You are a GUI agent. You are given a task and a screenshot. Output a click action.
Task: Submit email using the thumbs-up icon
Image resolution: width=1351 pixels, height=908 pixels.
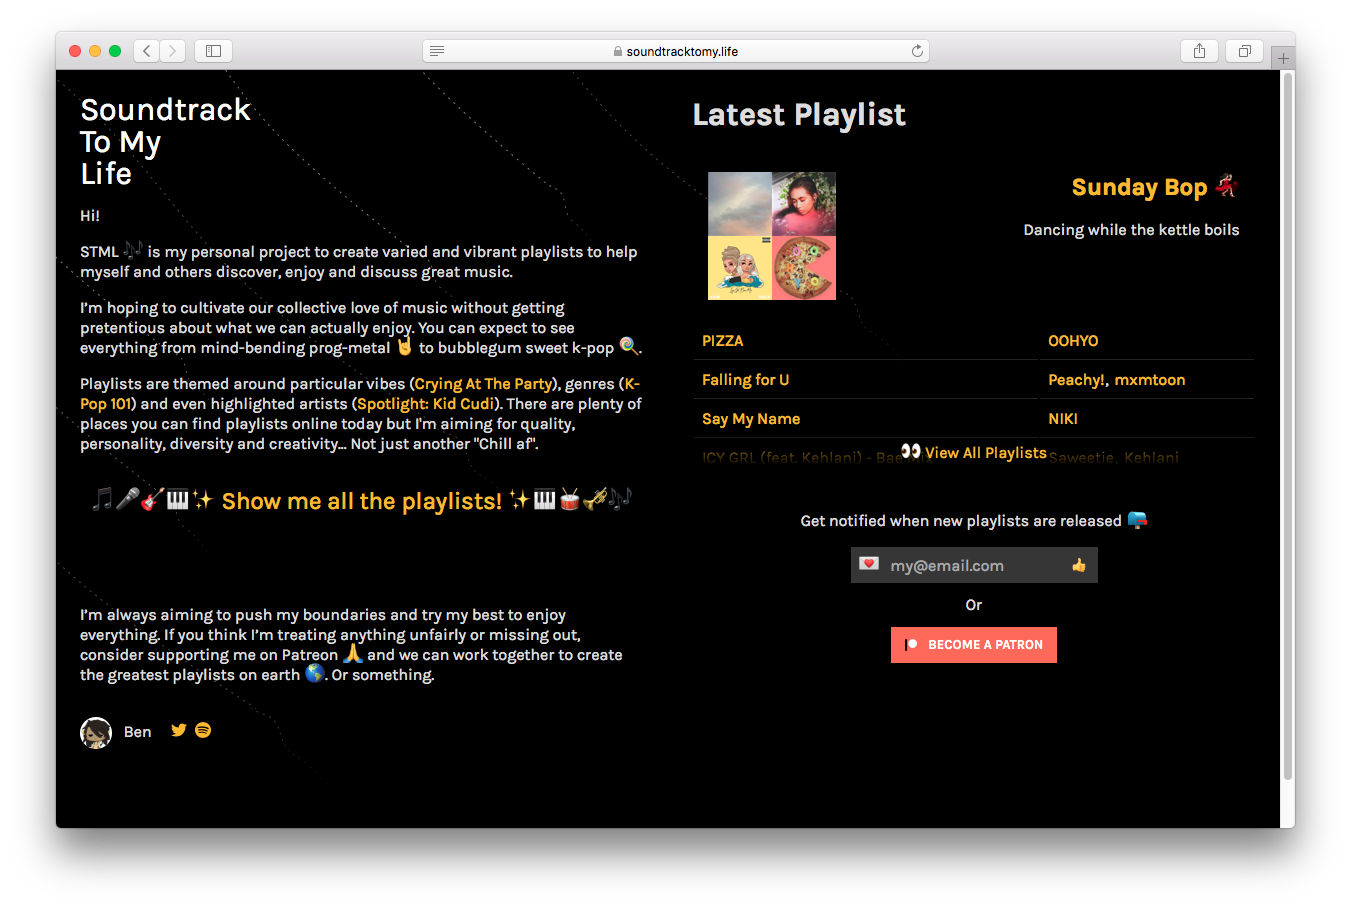click(x=1078, y=564)
